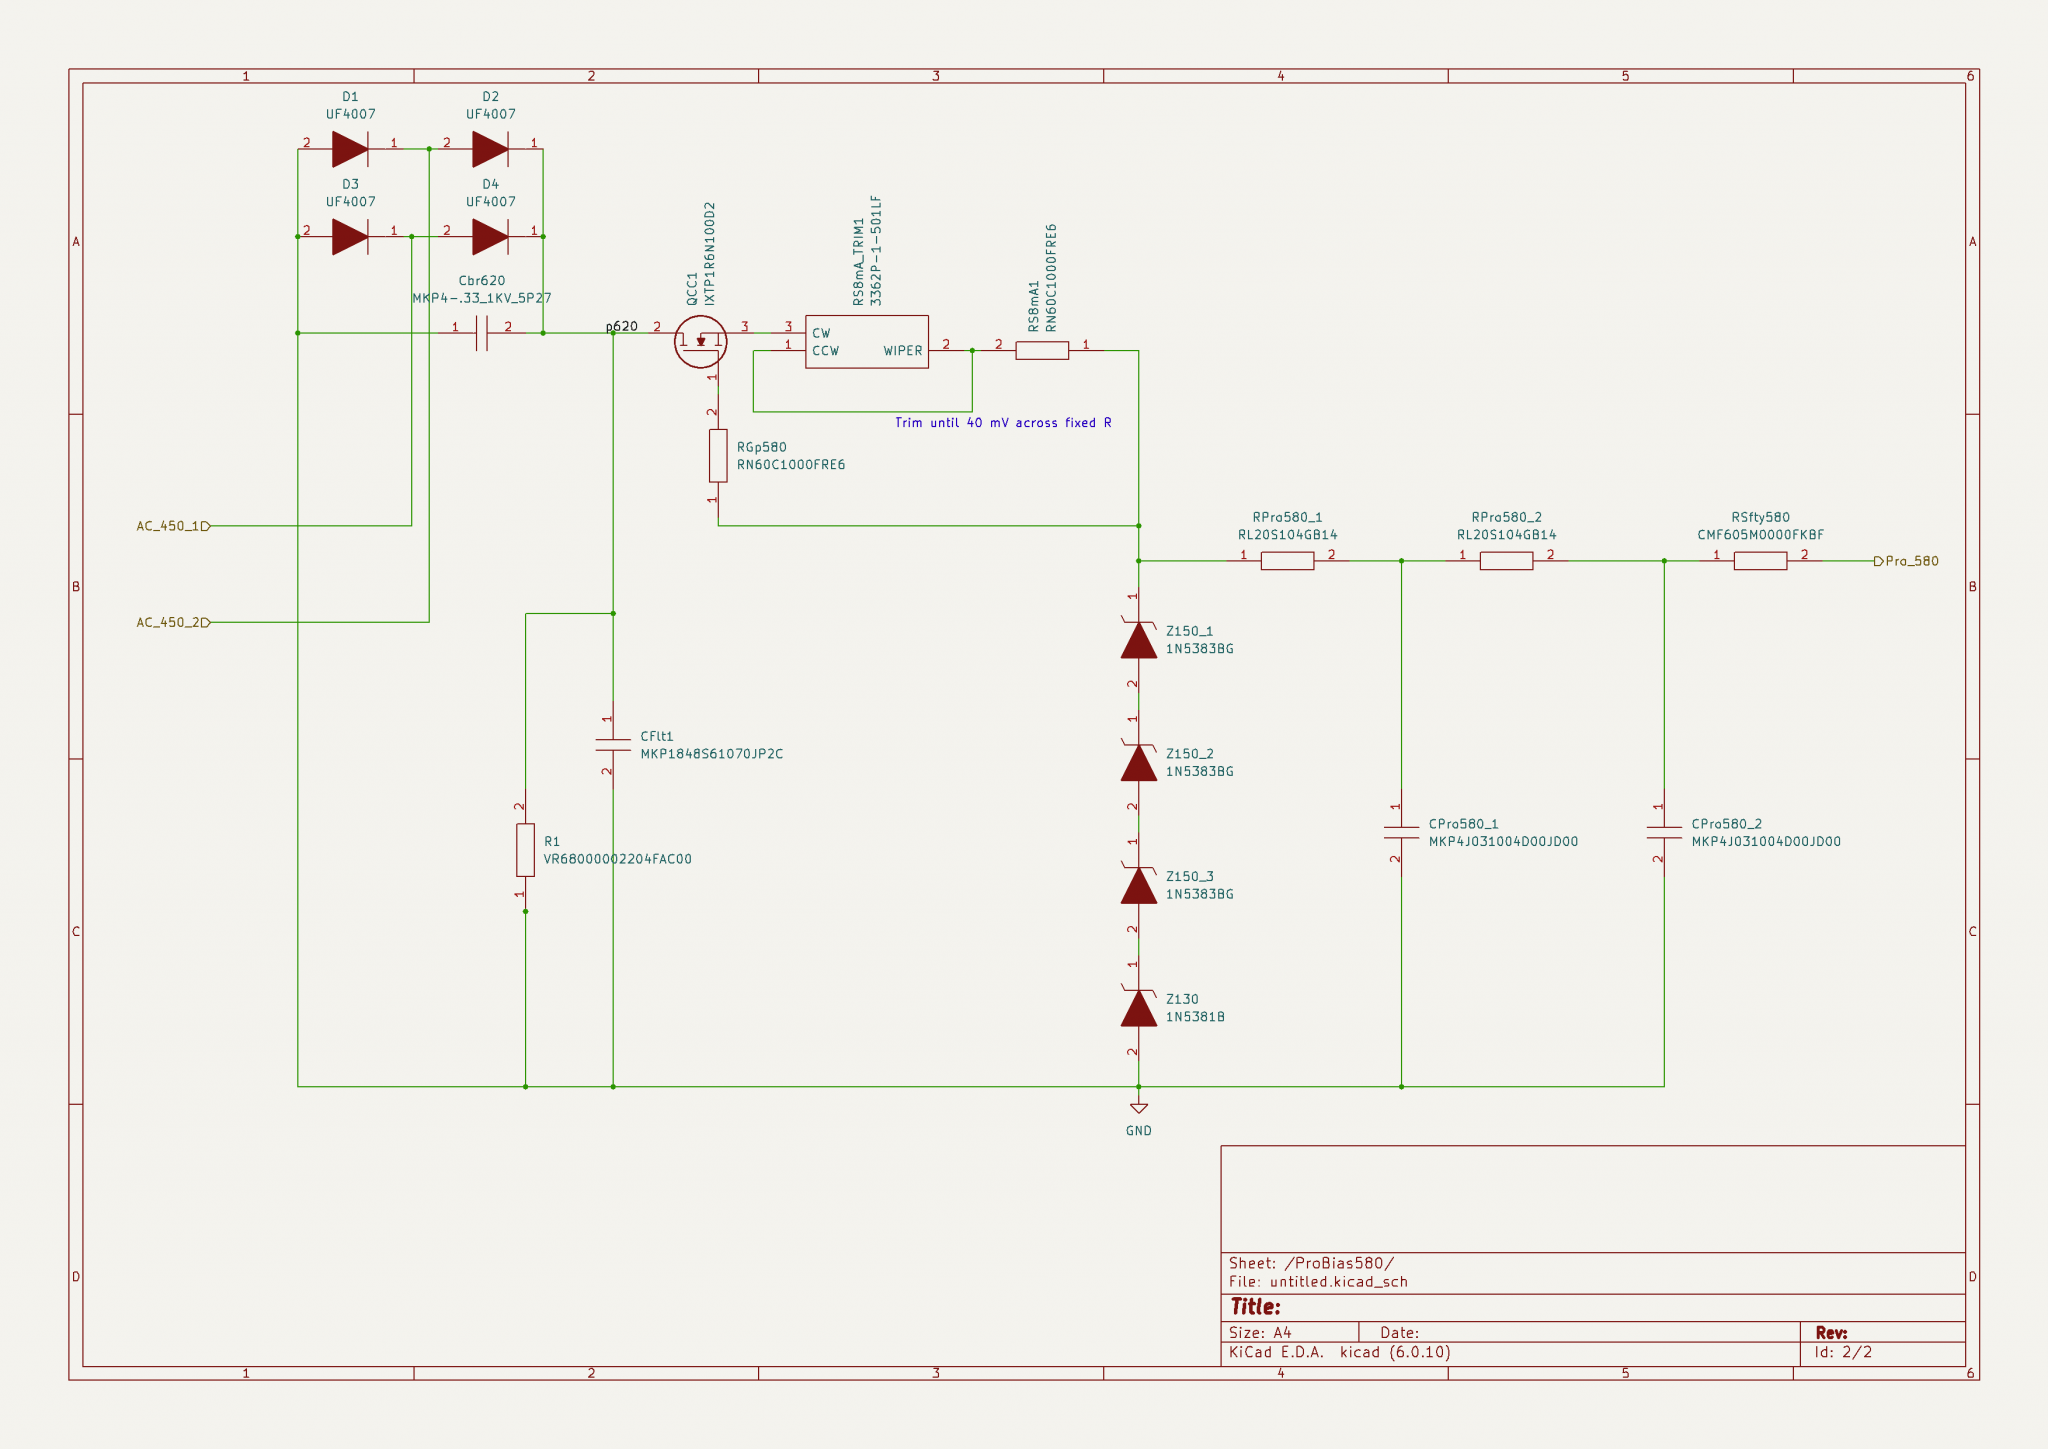Click the 1N5381B value text
2048x1449 pixels.
[1195, 1017]
